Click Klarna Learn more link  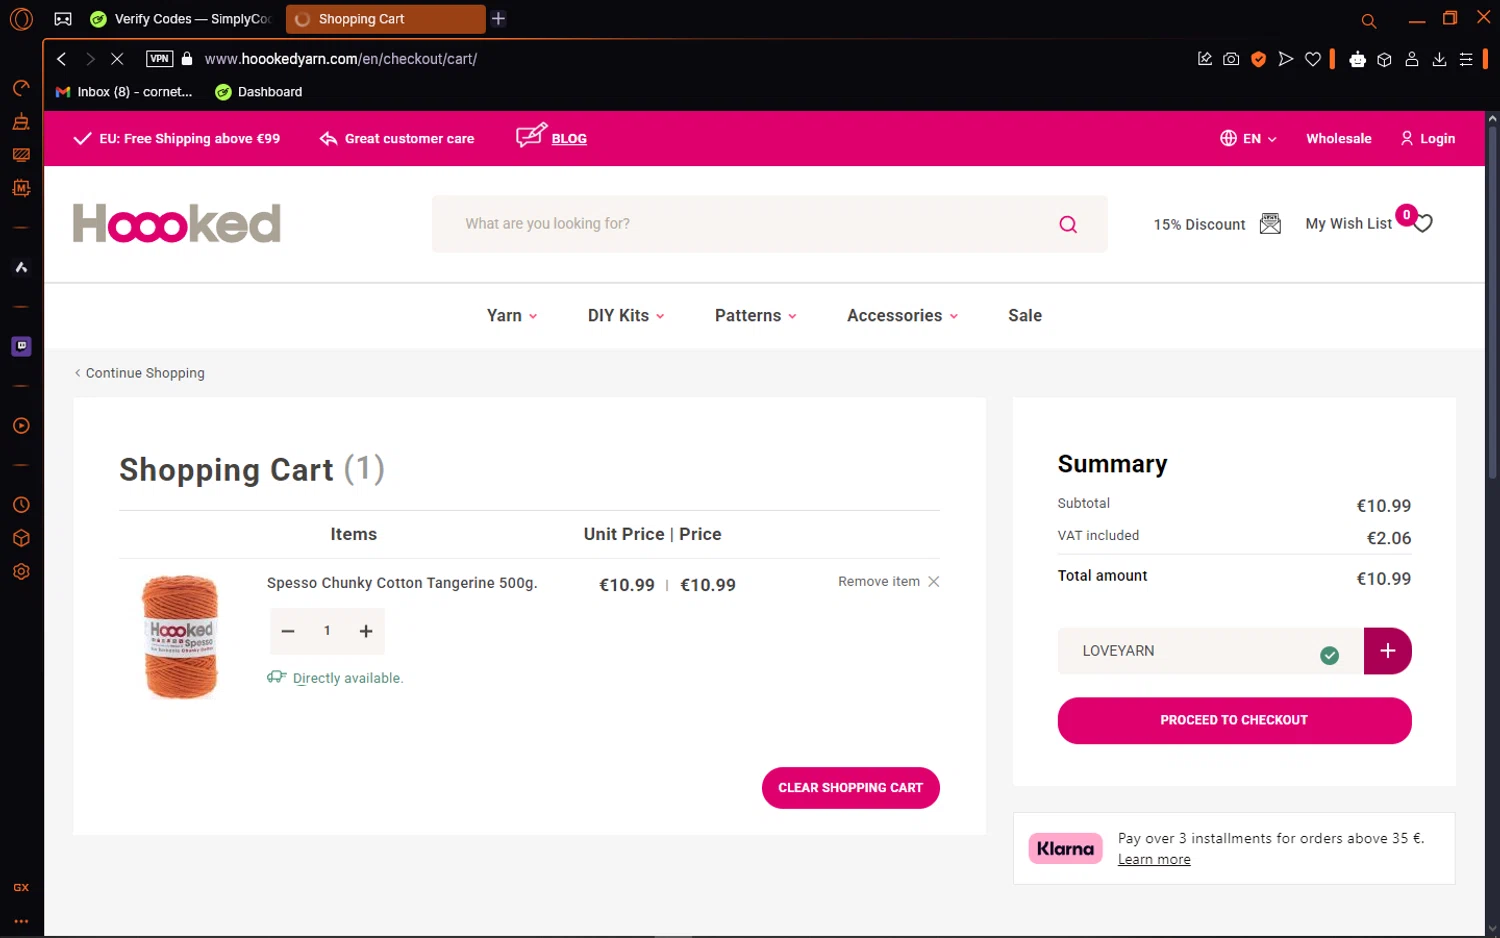[1154, 860]
